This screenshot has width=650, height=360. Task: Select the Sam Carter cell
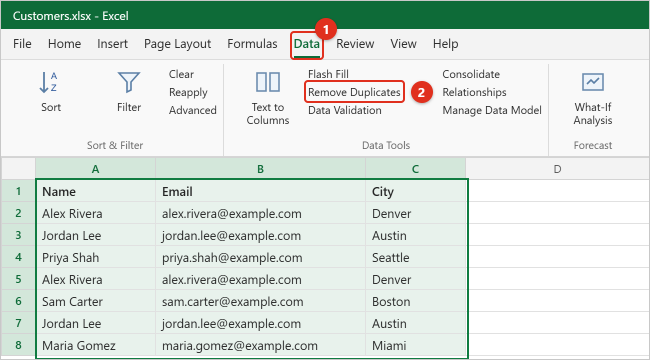96,301
